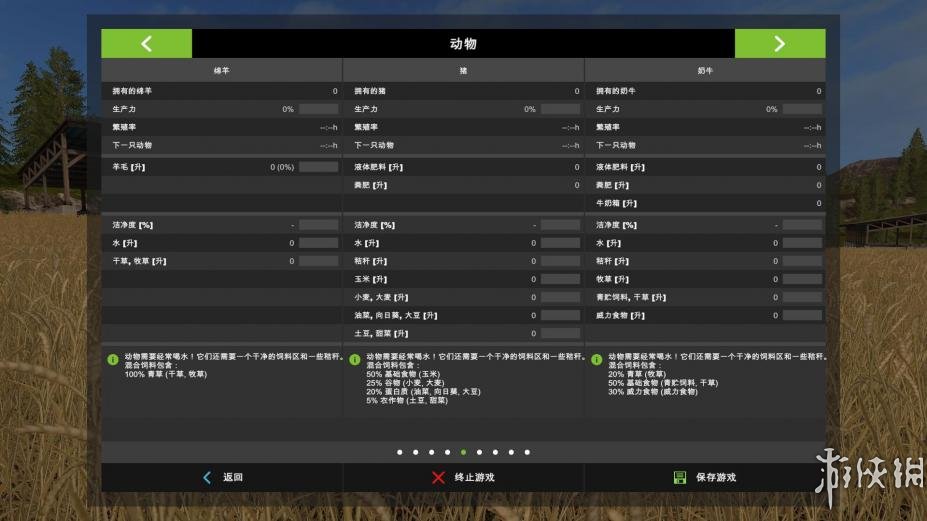Click the 拥有的猪 label
Image resolution: width=927 pixels, height=521 pixels.
pos(370,91)
